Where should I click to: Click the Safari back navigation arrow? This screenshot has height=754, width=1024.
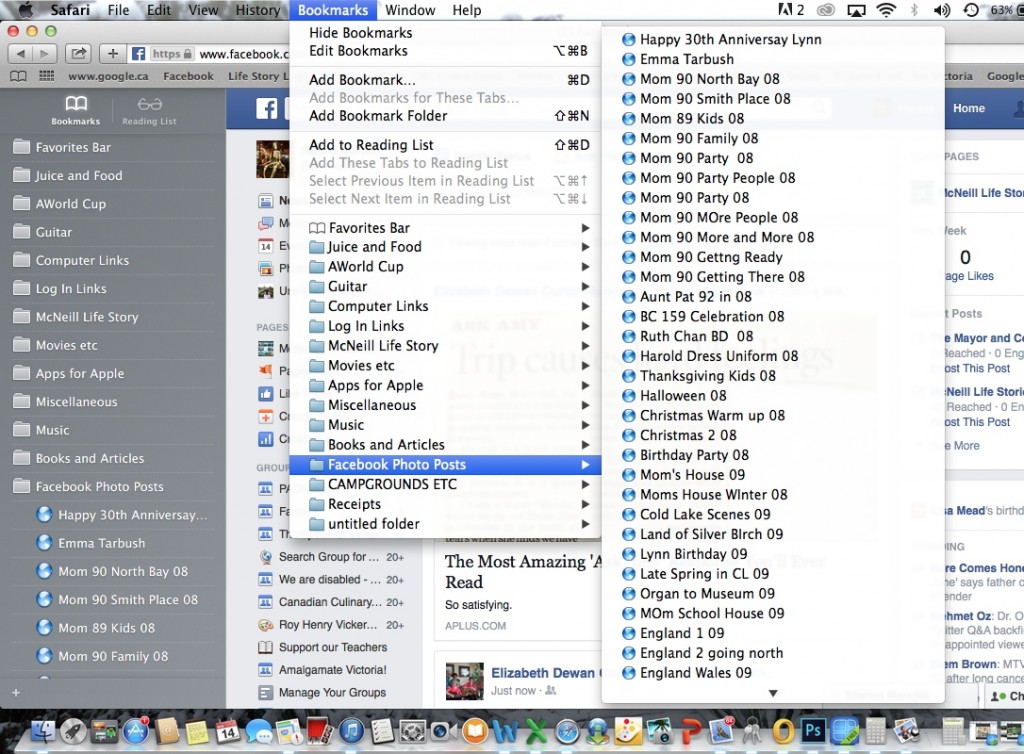click(21, 54)
